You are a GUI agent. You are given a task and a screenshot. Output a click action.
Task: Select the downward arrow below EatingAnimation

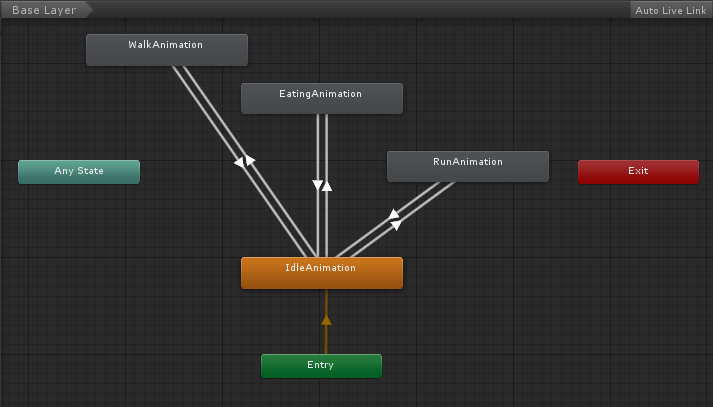317,185
